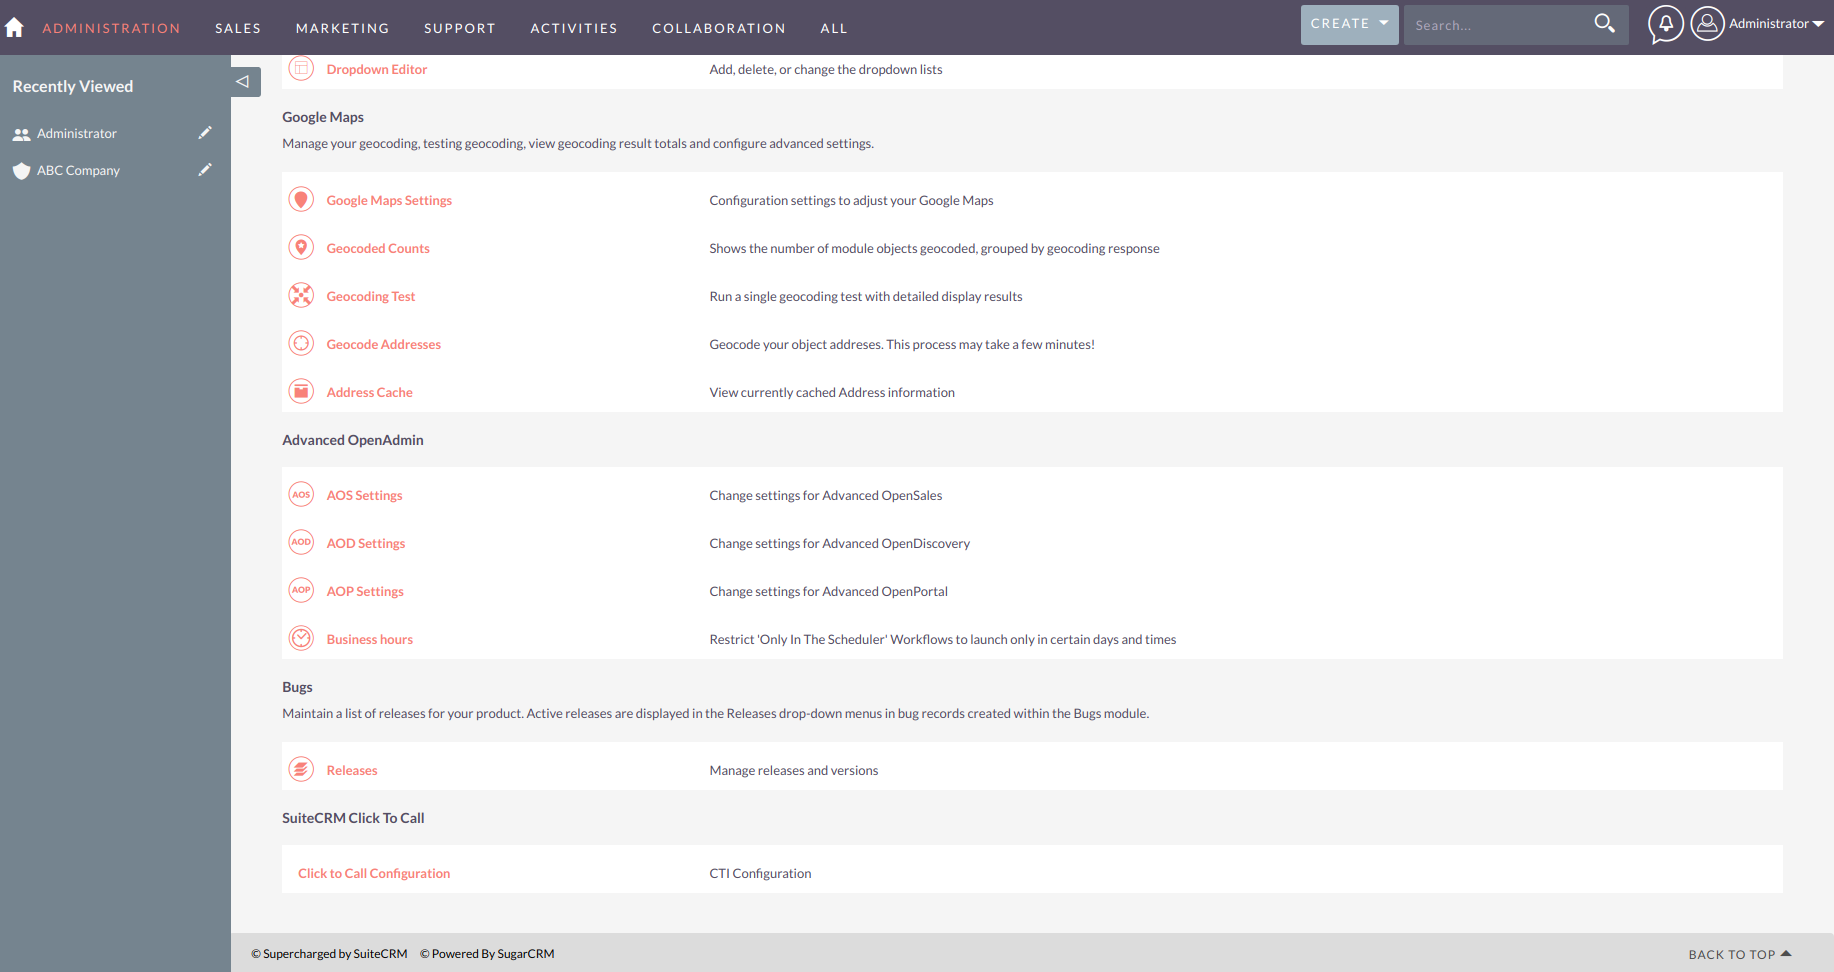Viewport: 1834px width, 972px height.
Task: Focus the Search input field
Action: click(x=1495, y=25)
